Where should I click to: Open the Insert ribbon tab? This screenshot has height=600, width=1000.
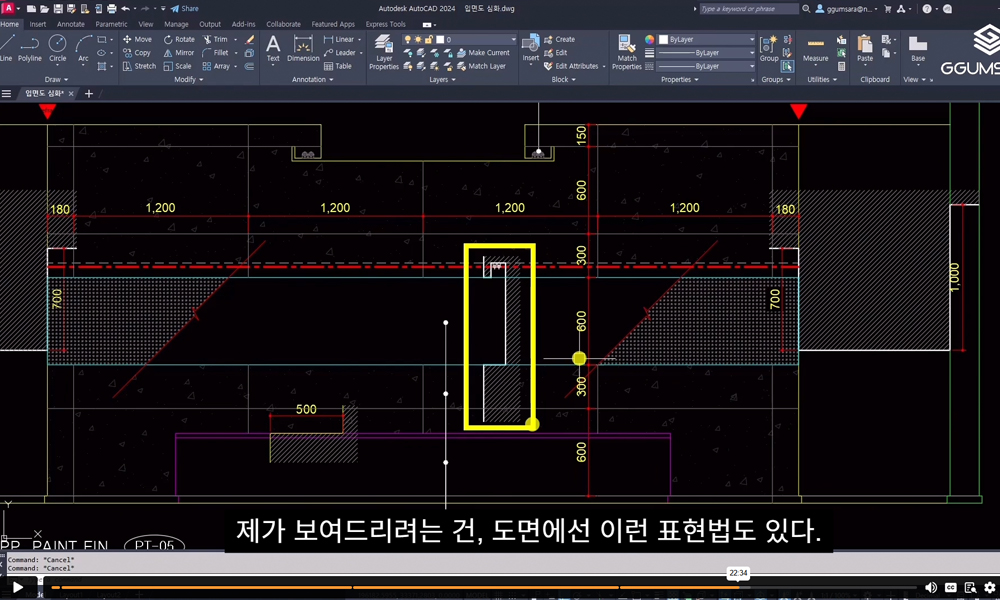coord(38,24)
